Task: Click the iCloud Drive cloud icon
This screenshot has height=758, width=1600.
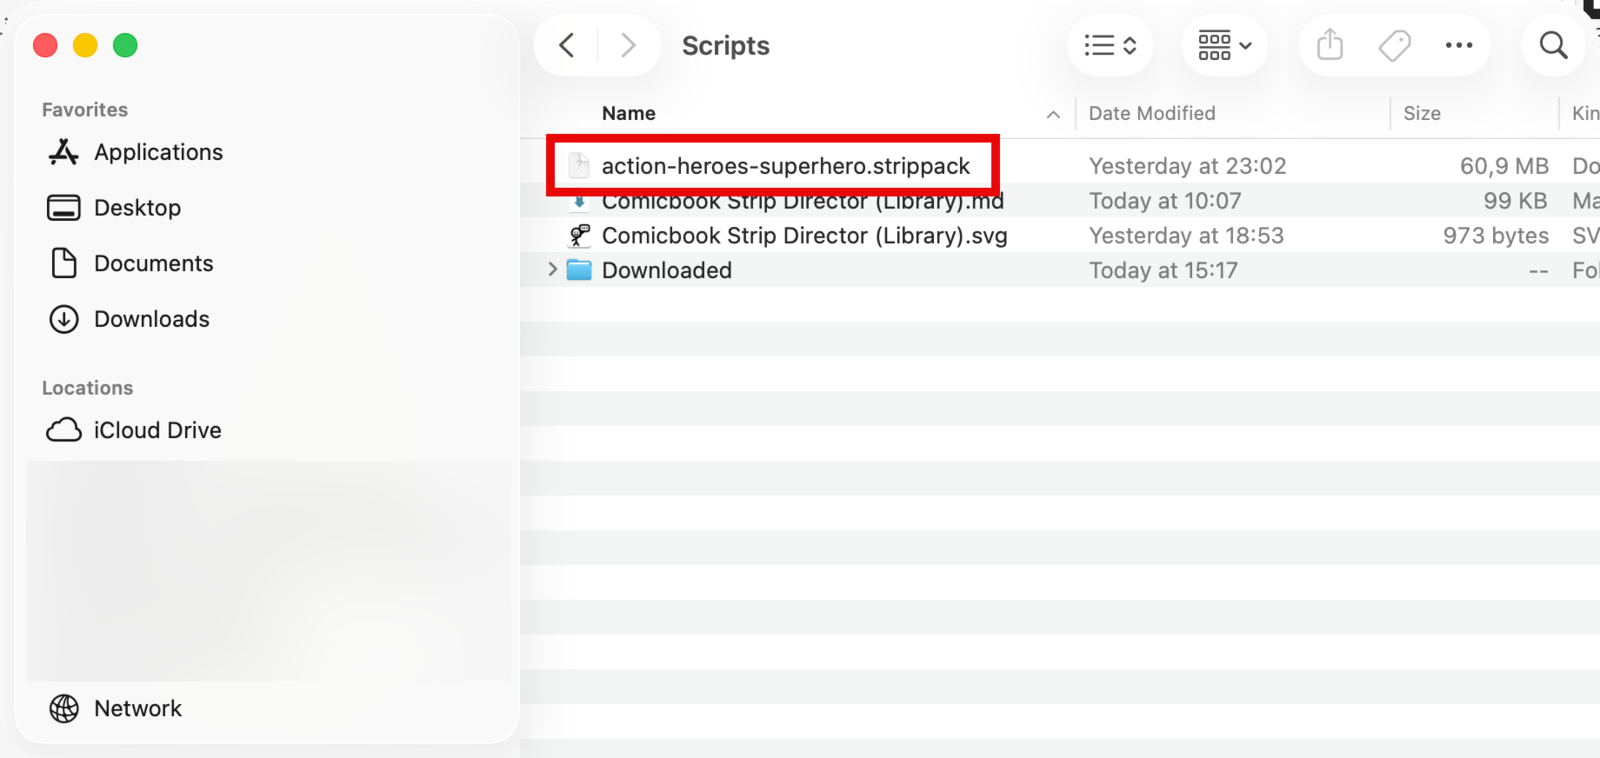Action: click(x=64, y=430)
